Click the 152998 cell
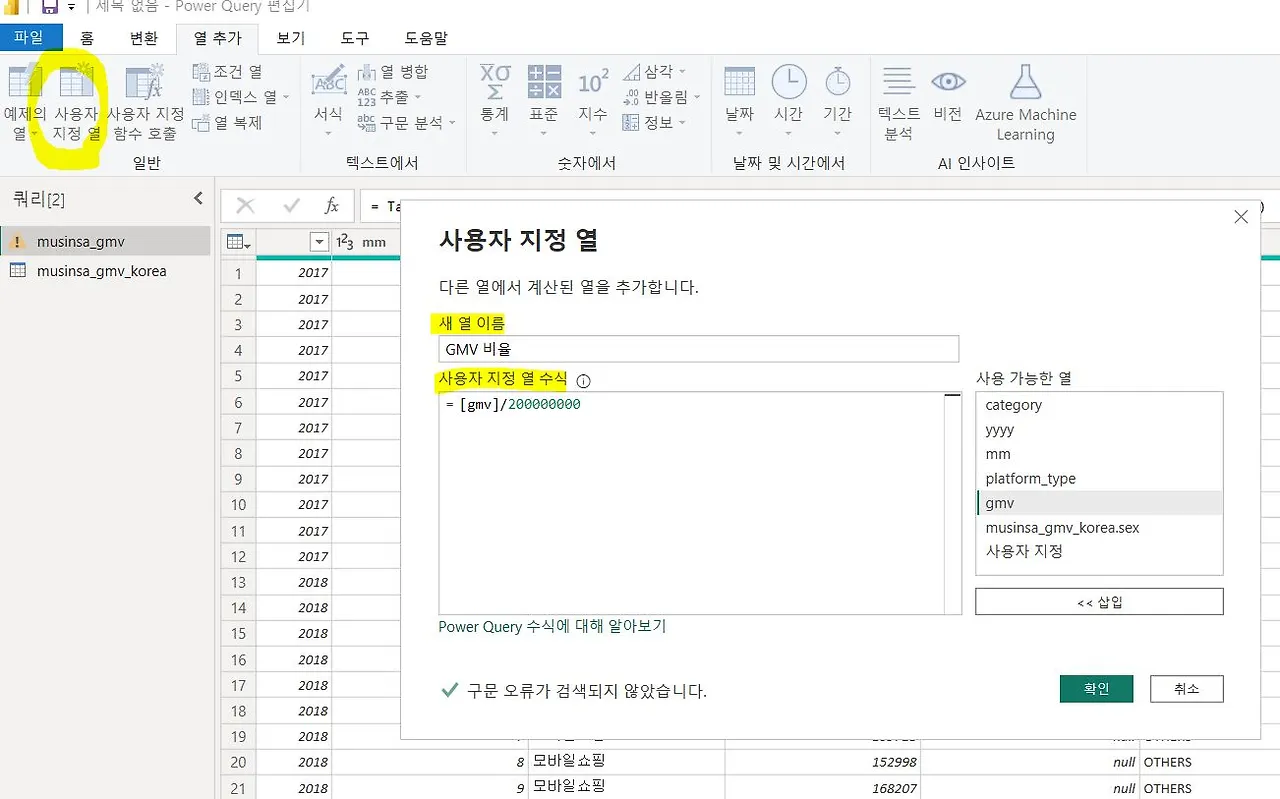This screenshot has width=1280, height=799. [x=822, y=762]
